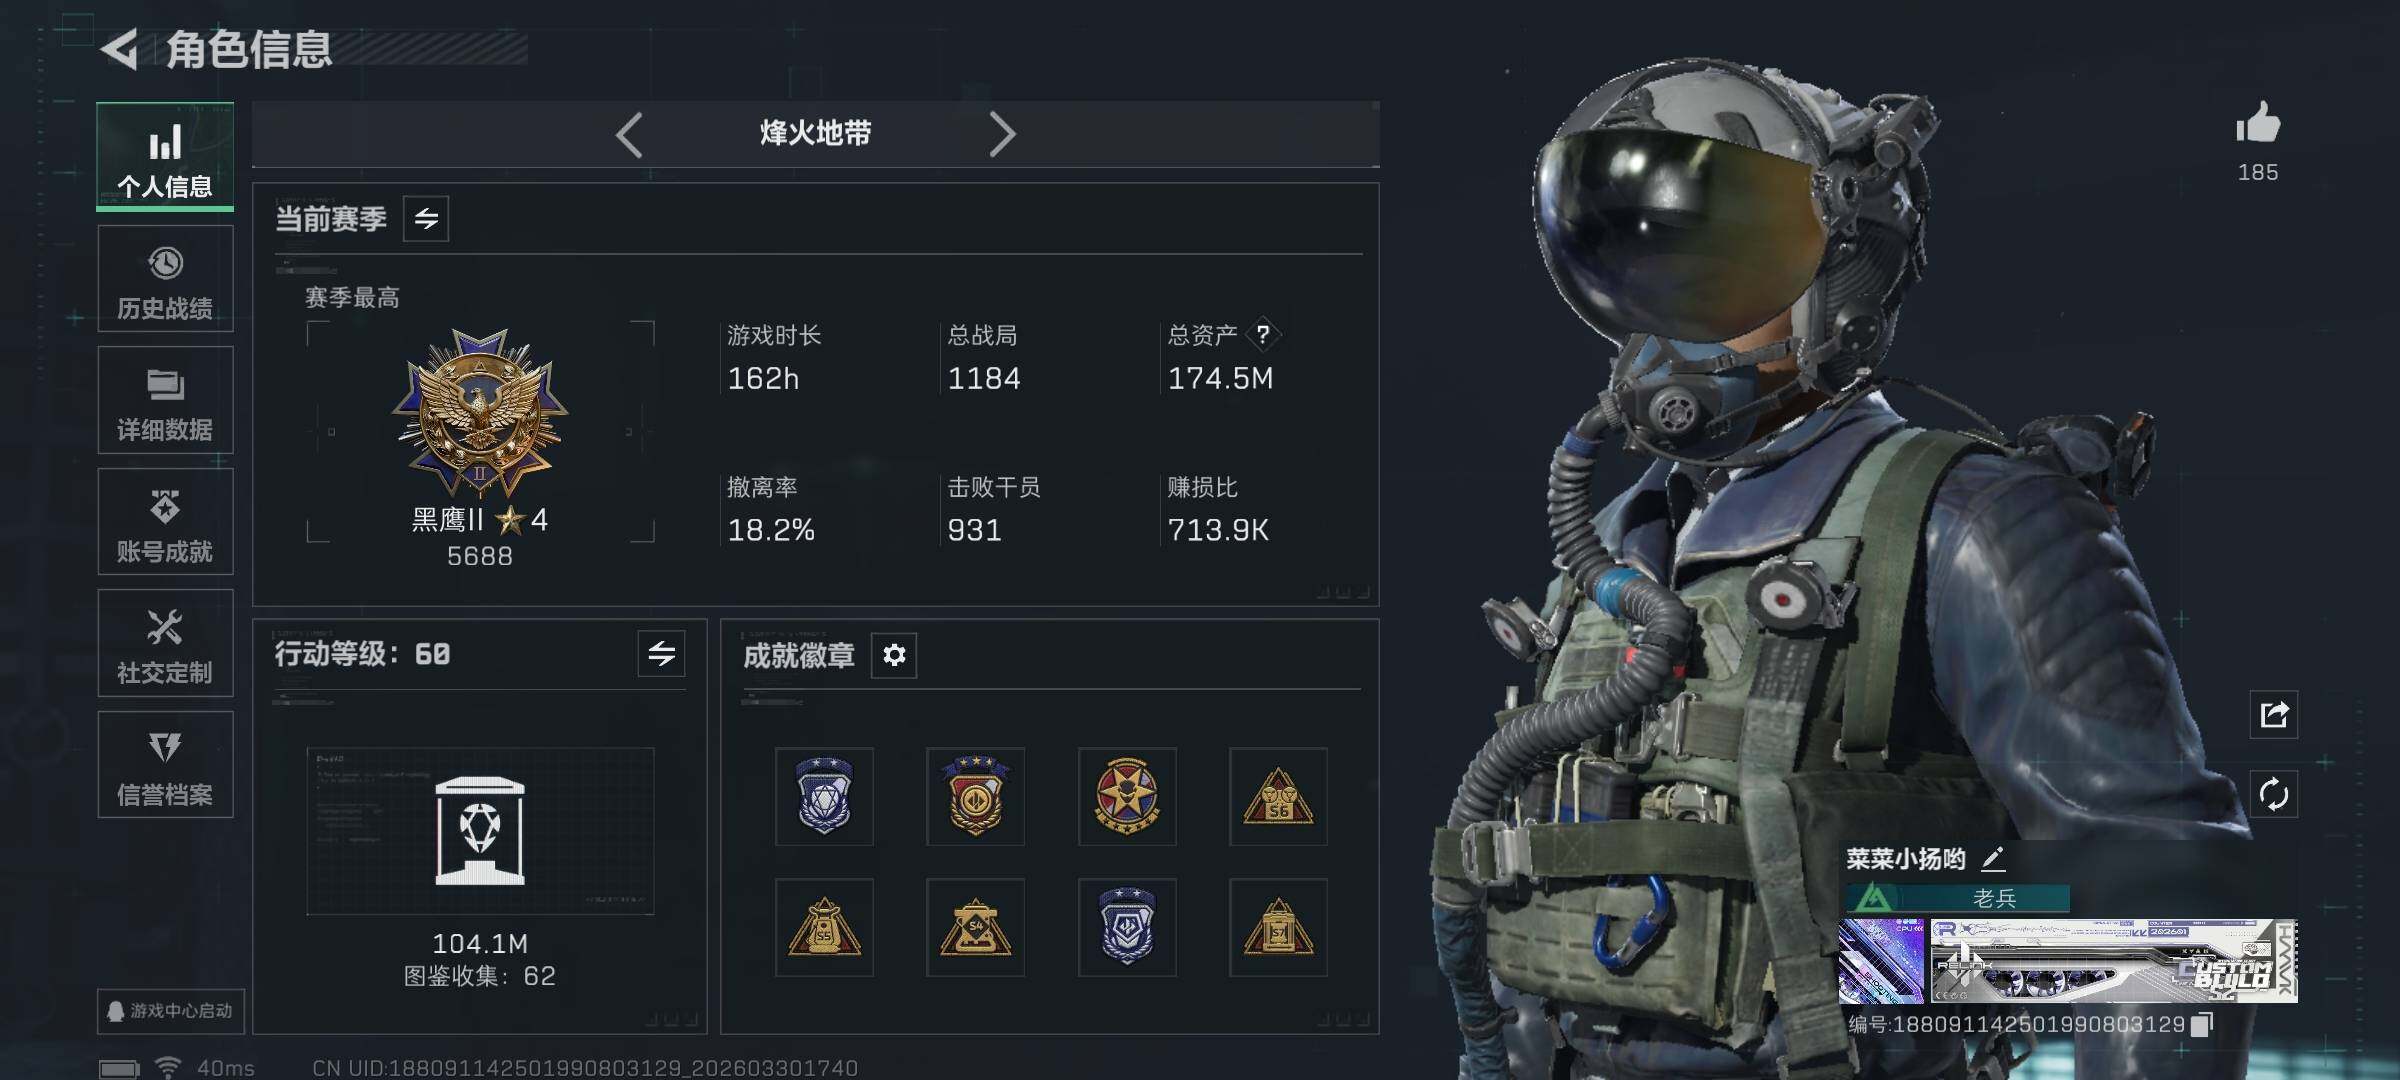Switch to next game mode with right chevron
Screen dimensions: 2400x1080
[x=1002, y=134]
